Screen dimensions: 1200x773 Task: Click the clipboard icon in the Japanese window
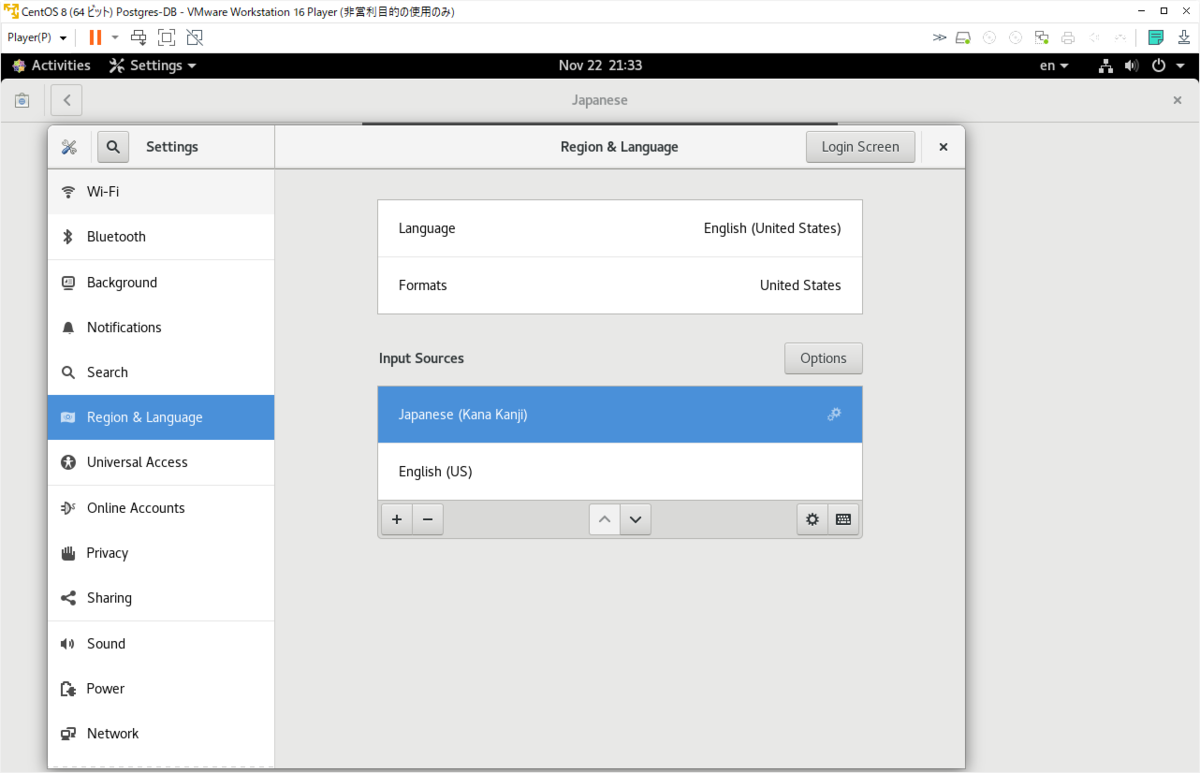22,100
